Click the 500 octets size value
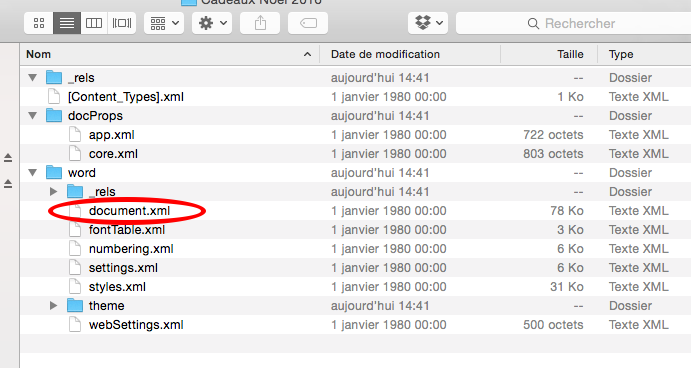691x368 pixels. 553,324
